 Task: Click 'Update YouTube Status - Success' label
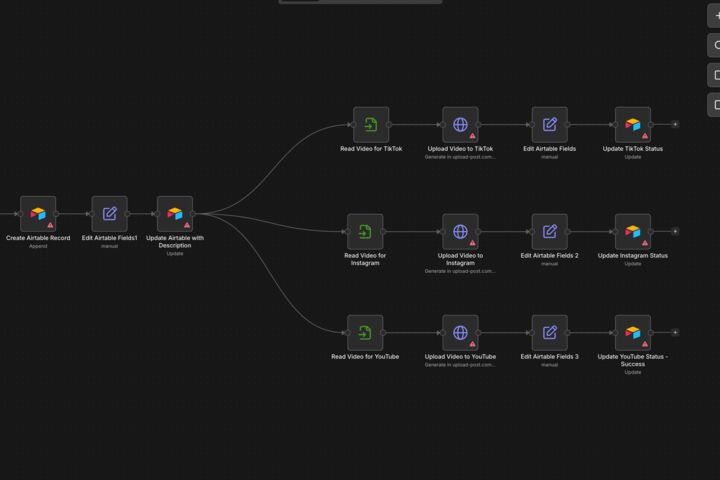coord(633,360)
